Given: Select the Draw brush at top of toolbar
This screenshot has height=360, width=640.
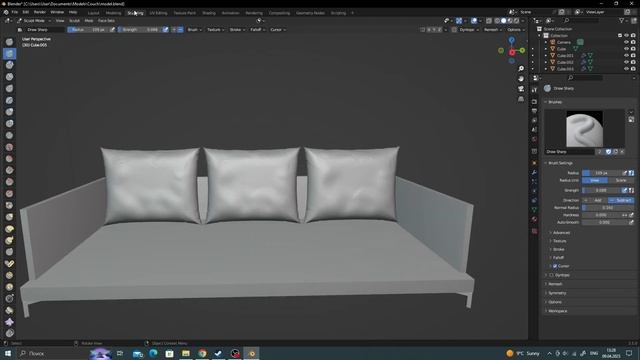Looking at the screenshot, I should 9,42.
